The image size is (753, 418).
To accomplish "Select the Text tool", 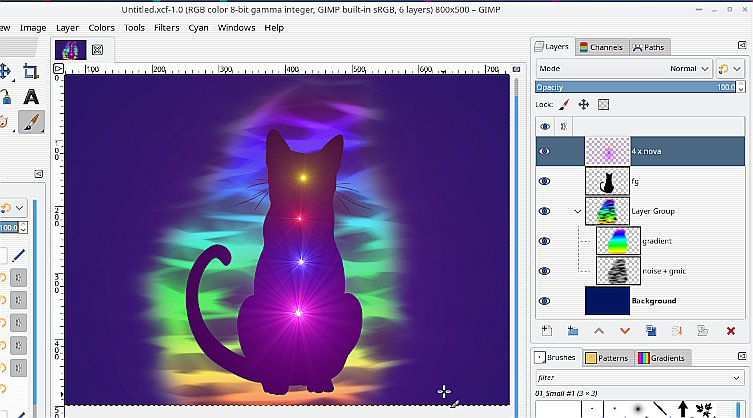I will point(31,97).
